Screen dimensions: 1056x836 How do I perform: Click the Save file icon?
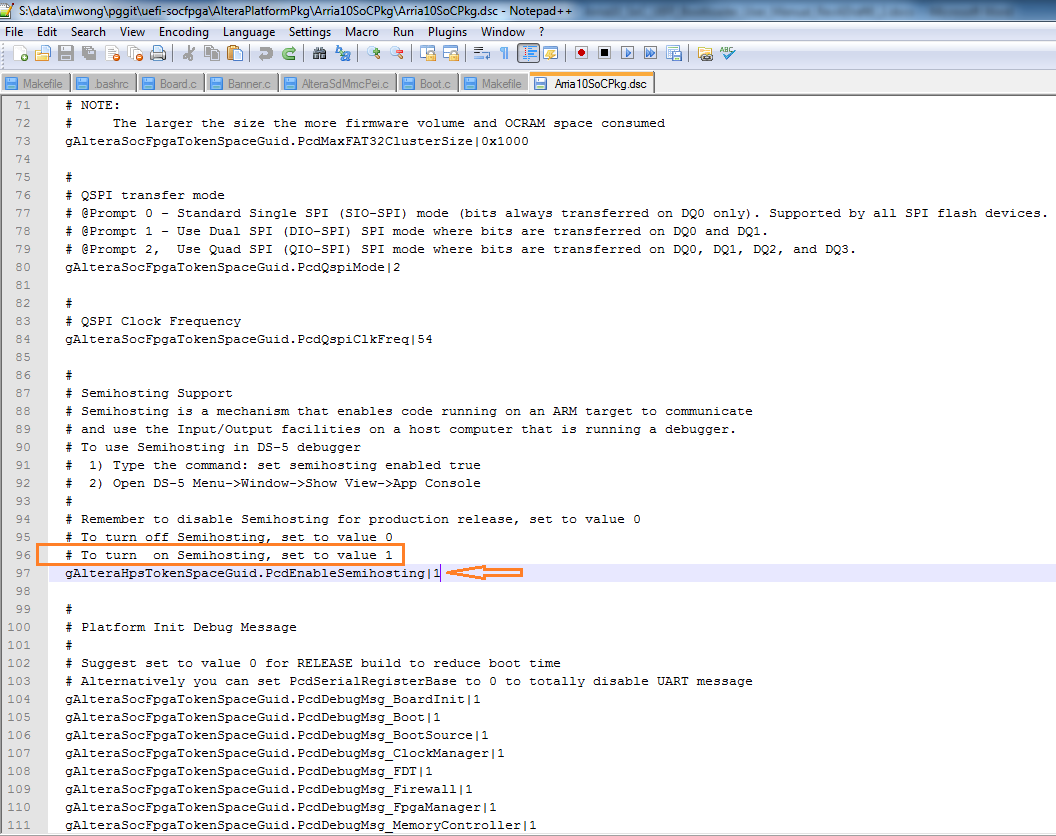[66, 53]
